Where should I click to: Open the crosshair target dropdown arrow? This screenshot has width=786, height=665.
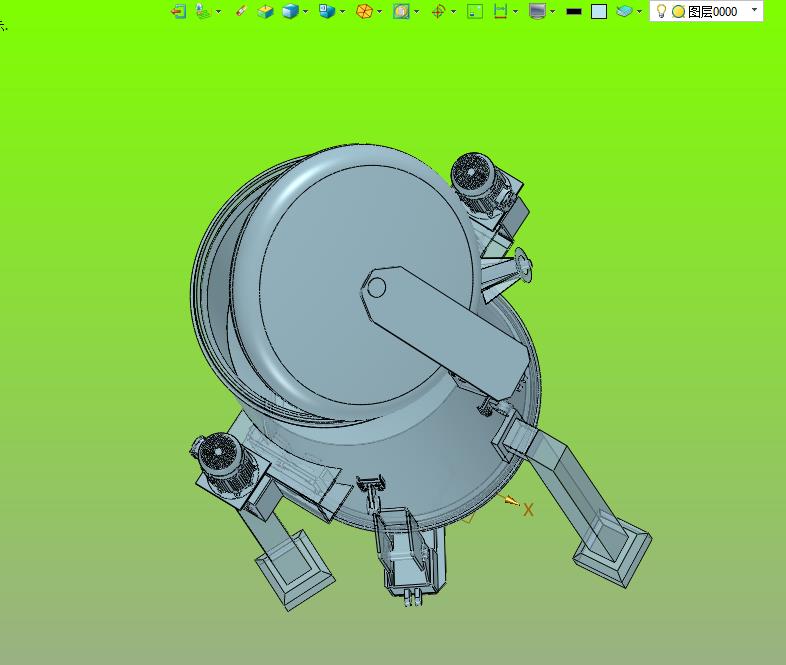454,12
